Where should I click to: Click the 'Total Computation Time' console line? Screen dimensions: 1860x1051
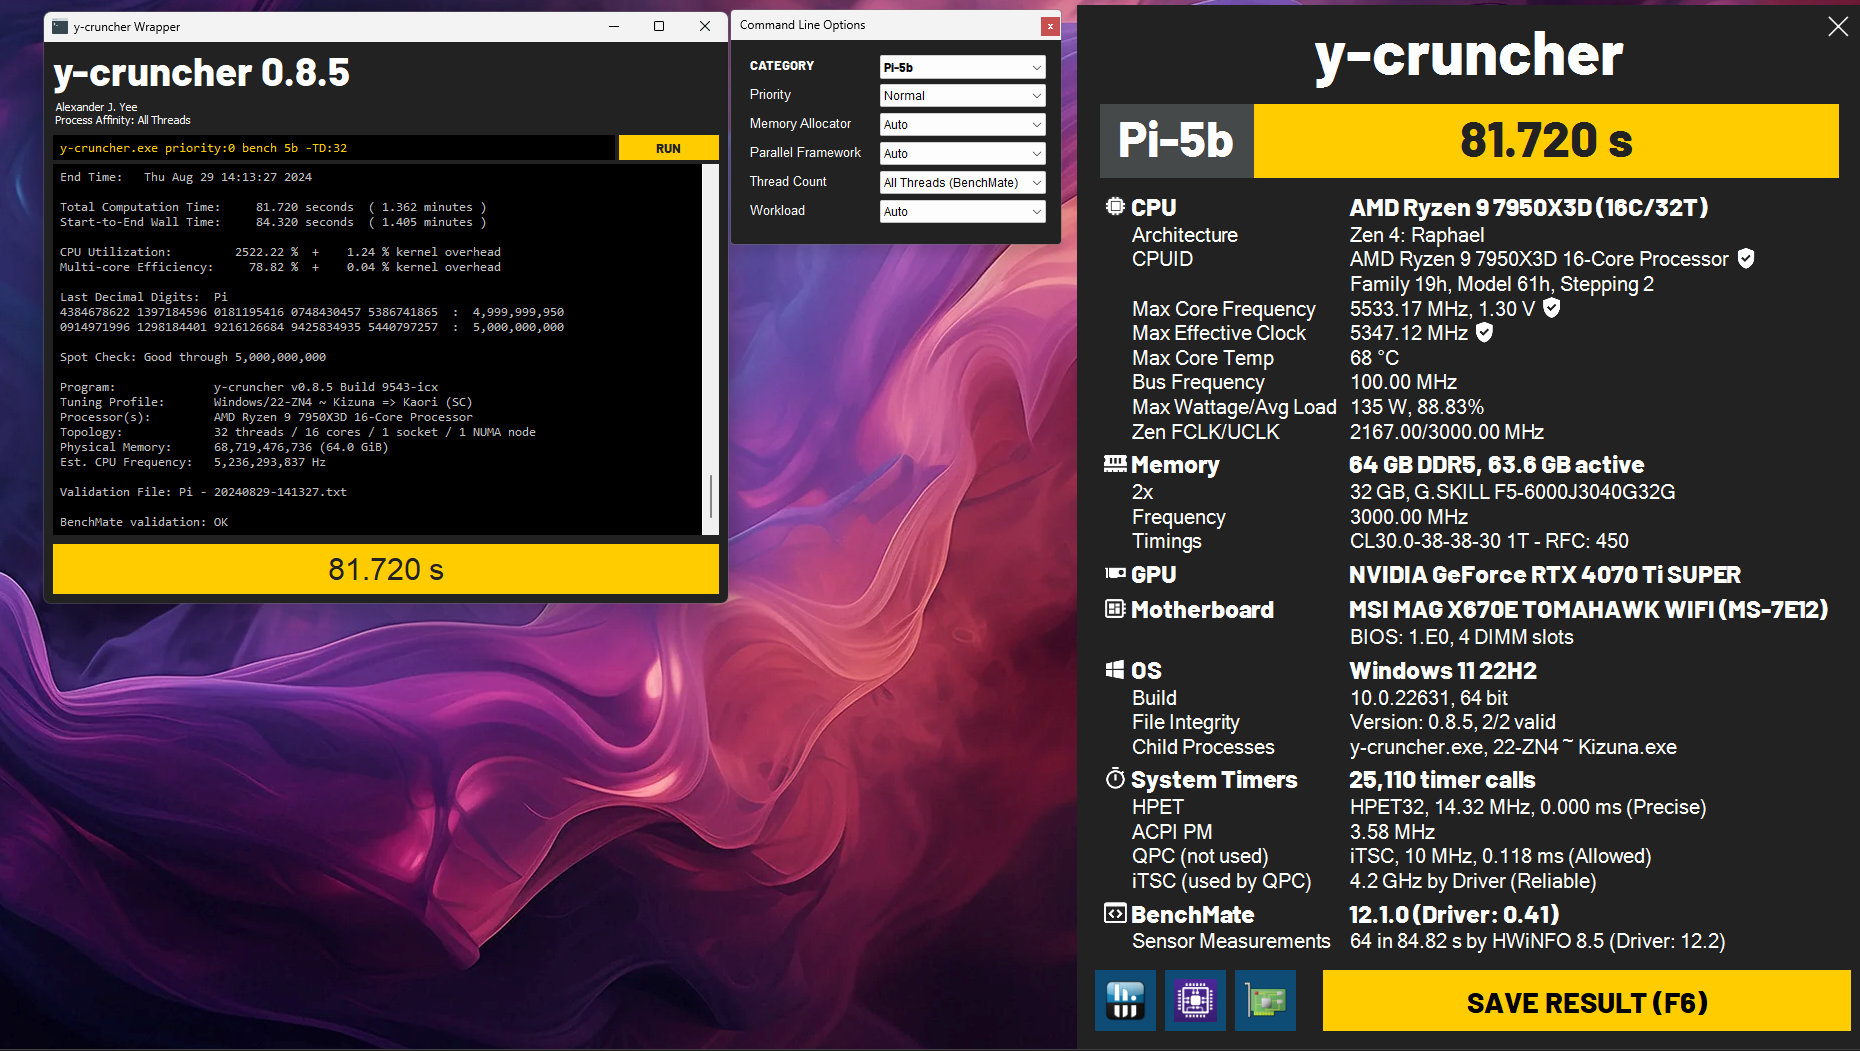pyautogui.click(x=273, y=207)
